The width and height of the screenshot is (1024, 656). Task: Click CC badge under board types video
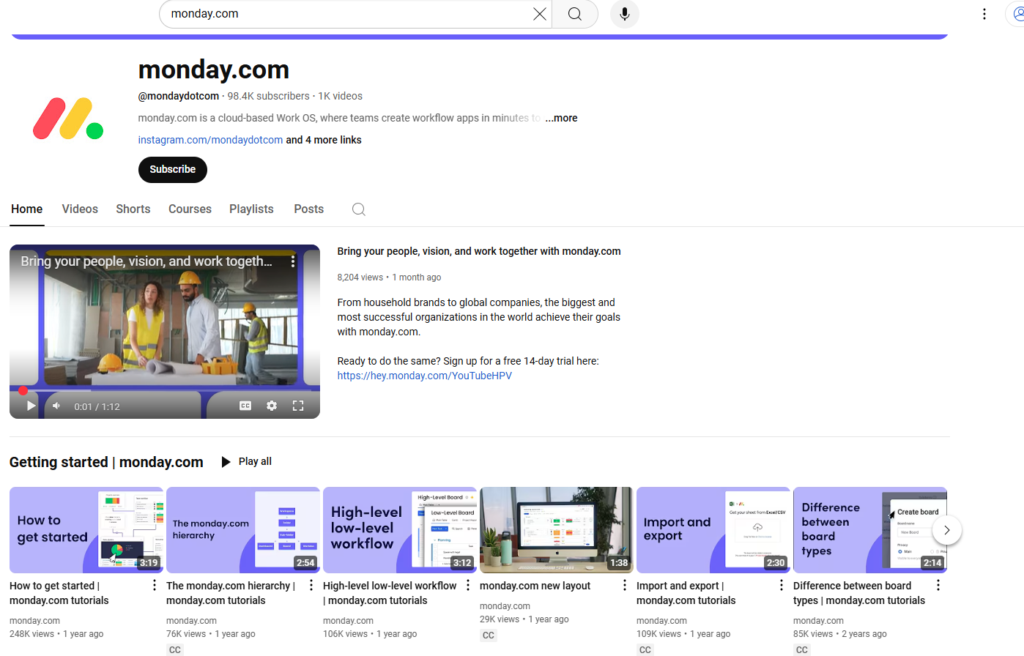(802, 649)
